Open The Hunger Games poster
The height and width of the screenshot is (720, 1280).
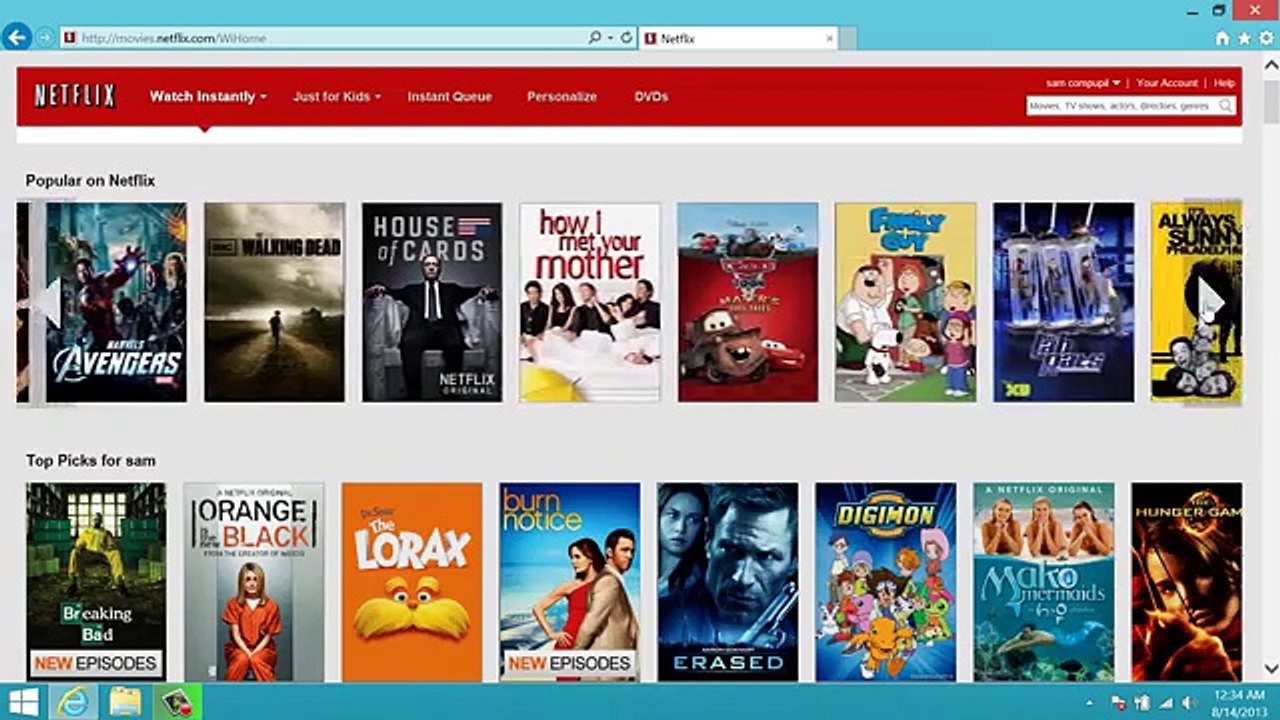coord(1187,582)
